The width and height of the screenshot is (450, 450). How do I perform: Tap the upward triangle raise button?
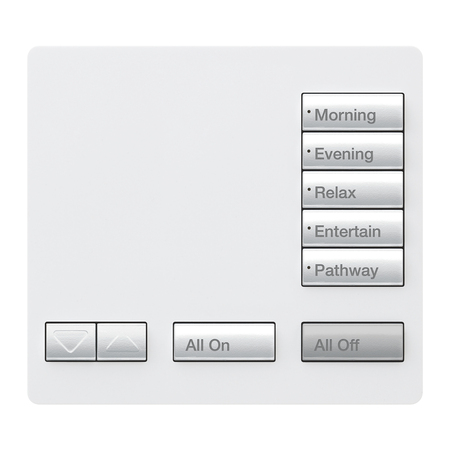(x=122, y=342)
